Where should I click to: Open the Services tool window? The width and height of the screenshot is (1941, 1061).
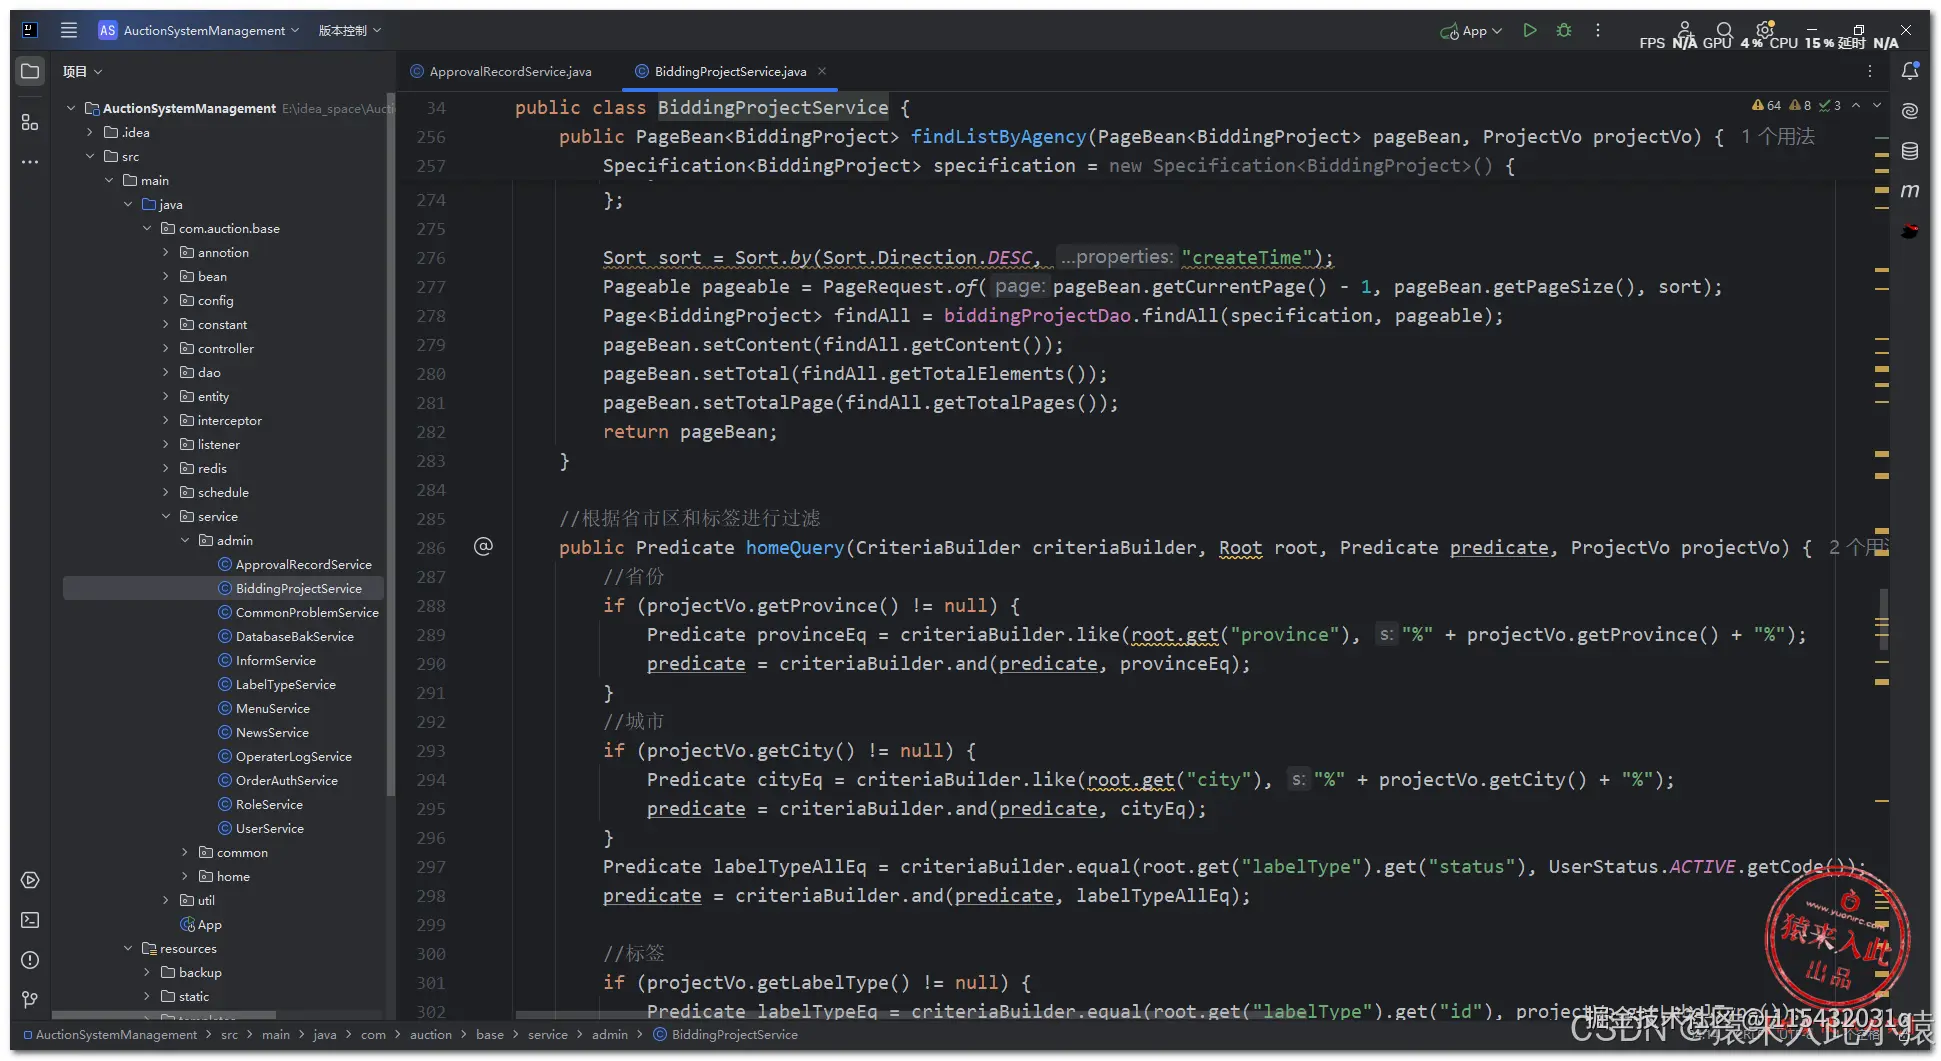point(30,880)
